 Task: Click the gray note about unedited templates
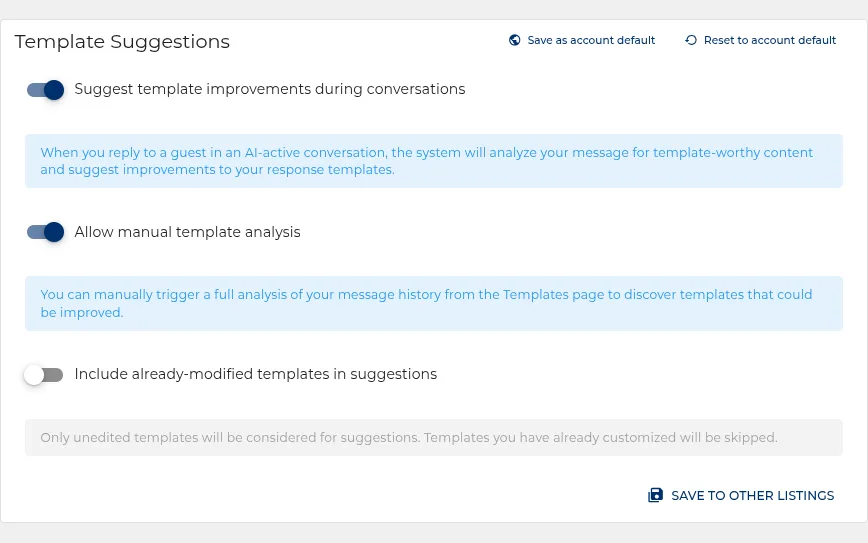433,437
